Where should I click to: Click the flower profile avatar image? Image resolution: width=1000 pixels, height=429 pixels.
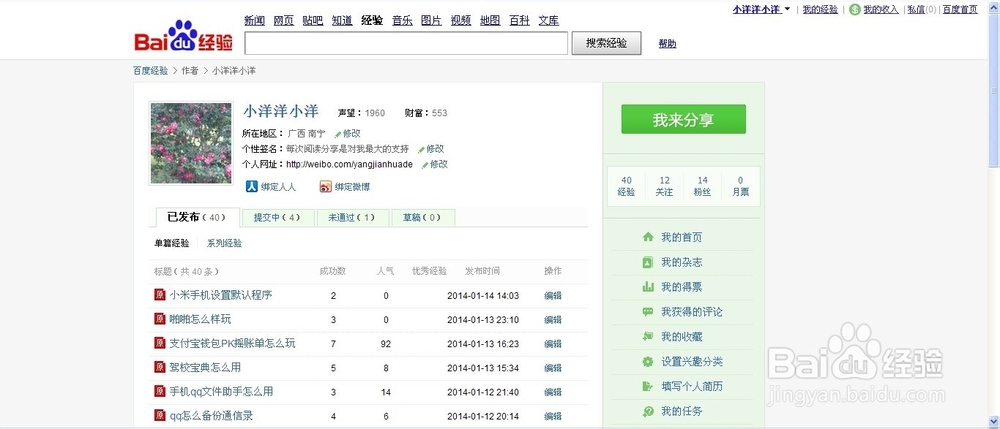pyautogui.click(x=191, y=143)
